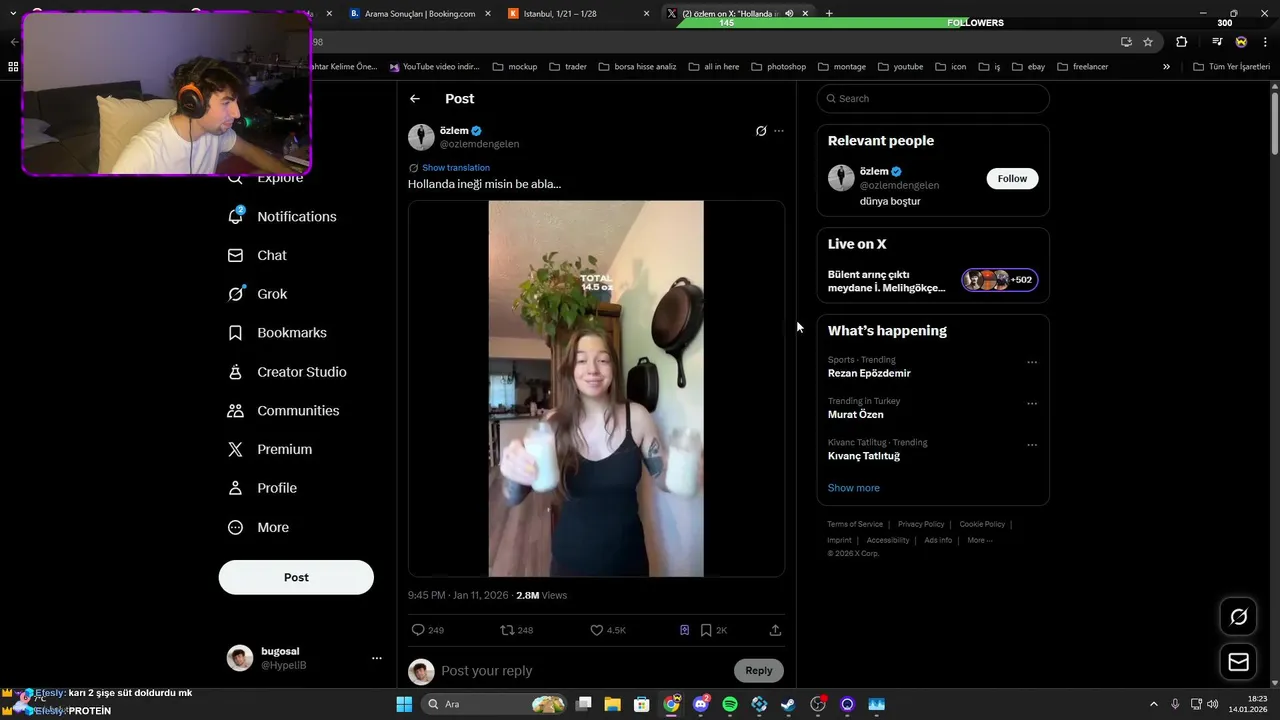The width and height of the screenshot is (1280, 720).
Task: Open options for Kıvanç Tatlıtuğ trend
Action: pyautogui.click(x=1032, y=445)
